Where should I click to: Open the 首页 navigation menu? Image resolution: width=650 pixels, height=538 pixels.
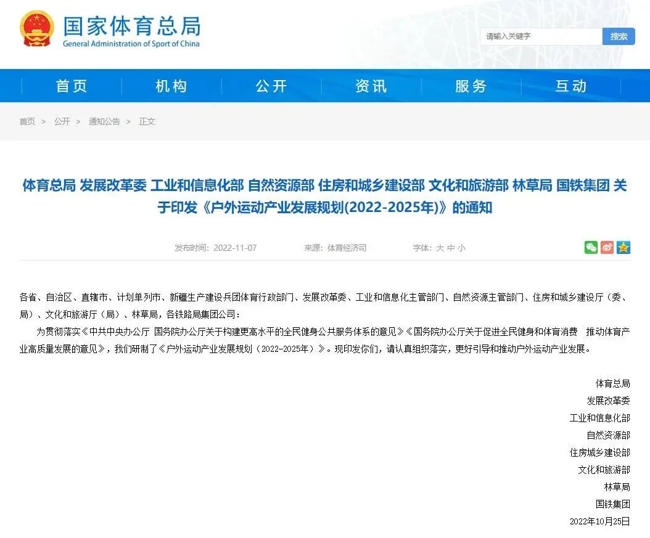71,86
